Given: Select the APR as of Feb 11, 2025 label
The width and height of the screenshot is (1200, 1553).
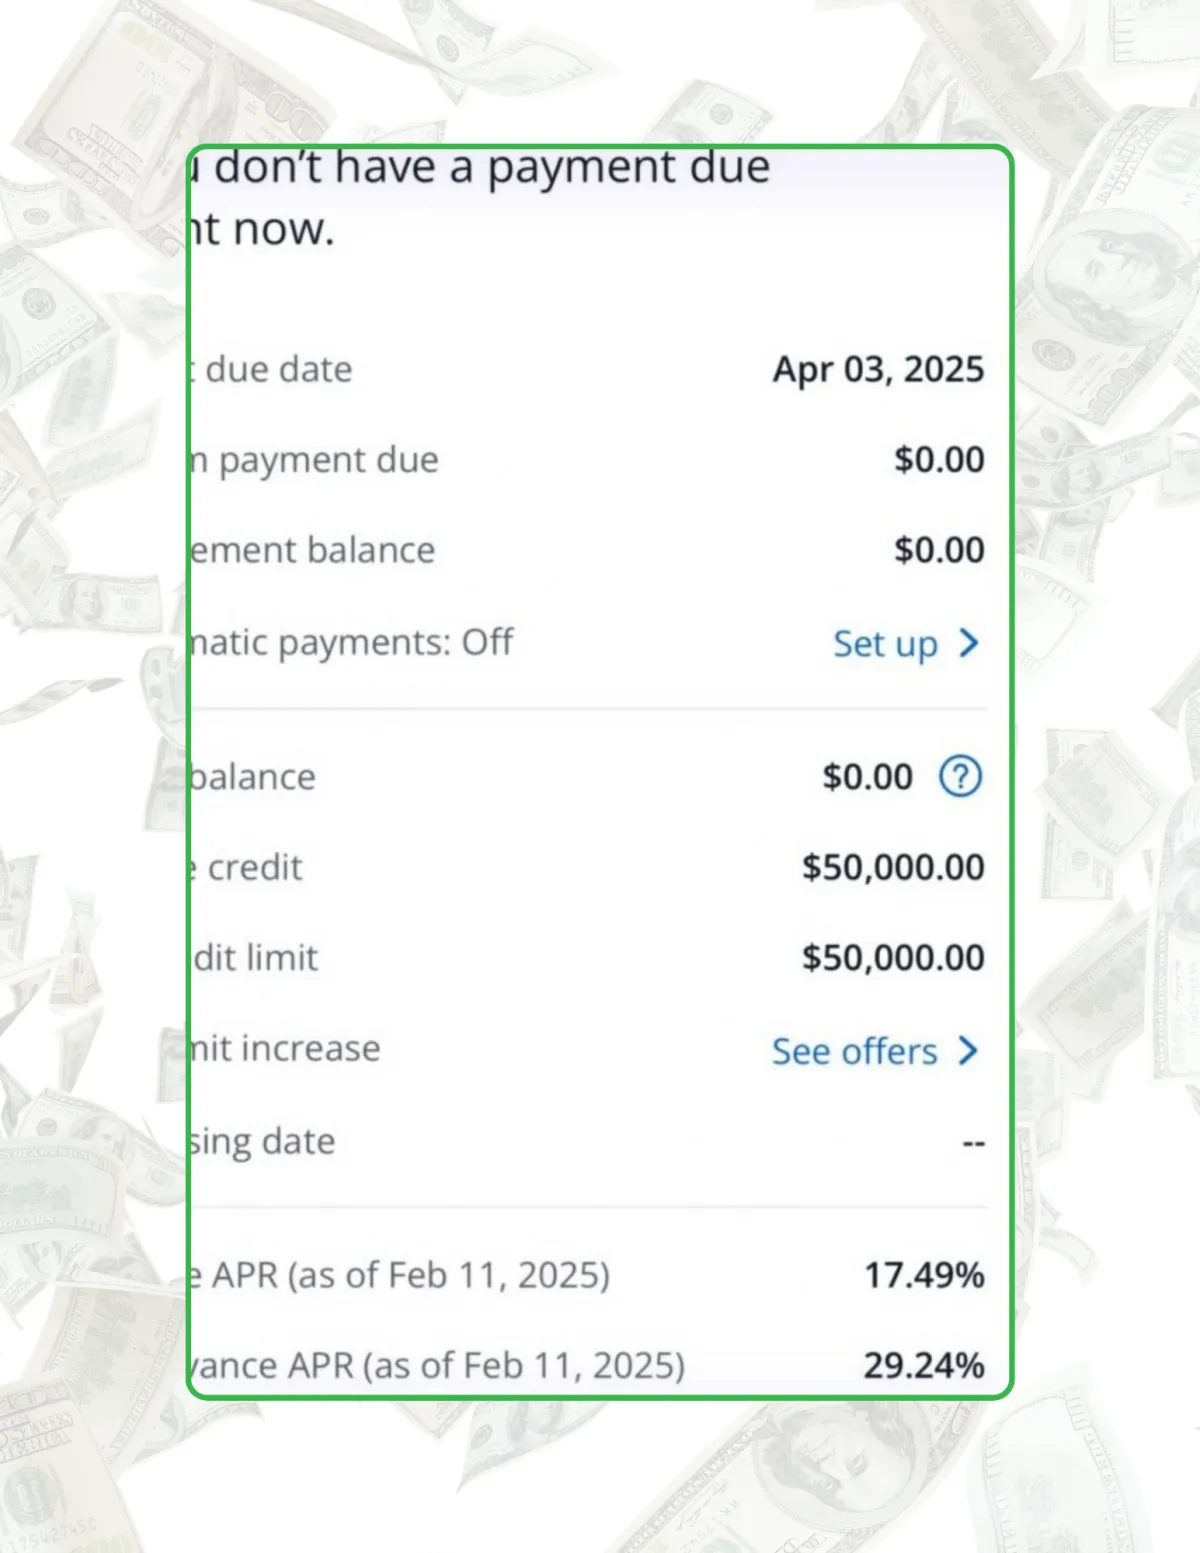Looking at the screenshot, I should tap(400, 1276).
